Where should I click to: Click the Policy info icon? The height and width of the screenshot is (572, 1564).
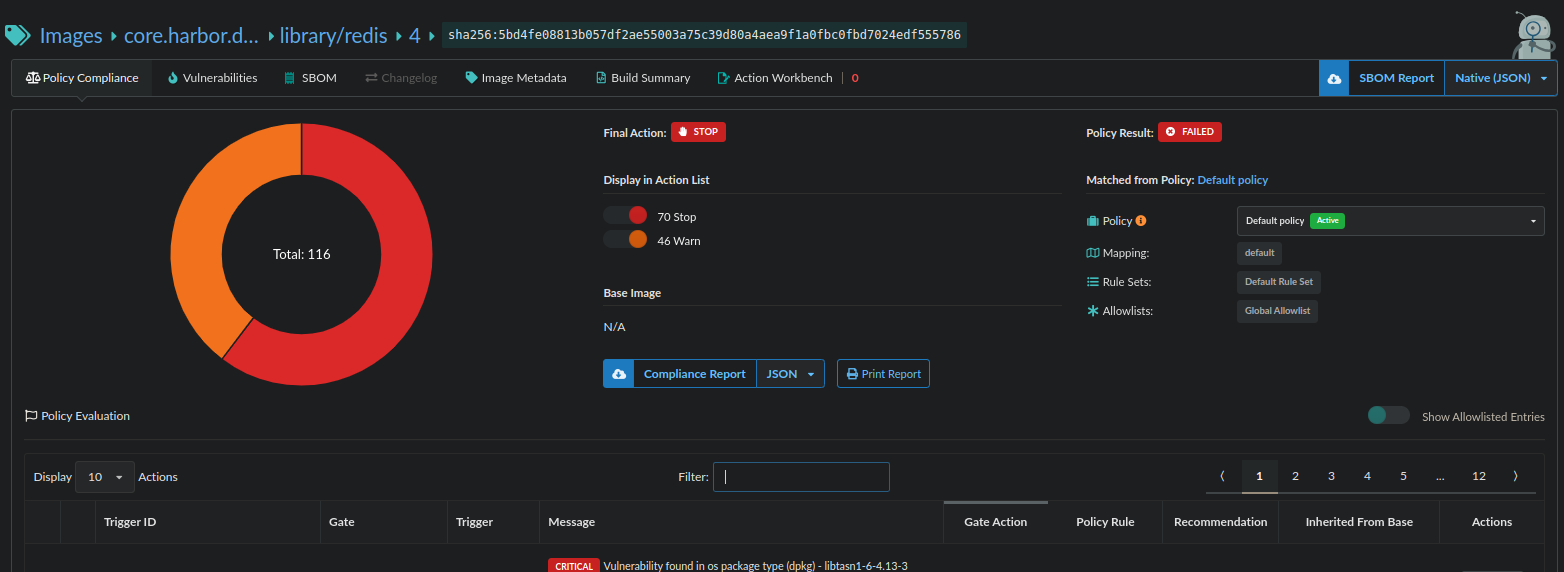click(1141, 221)
